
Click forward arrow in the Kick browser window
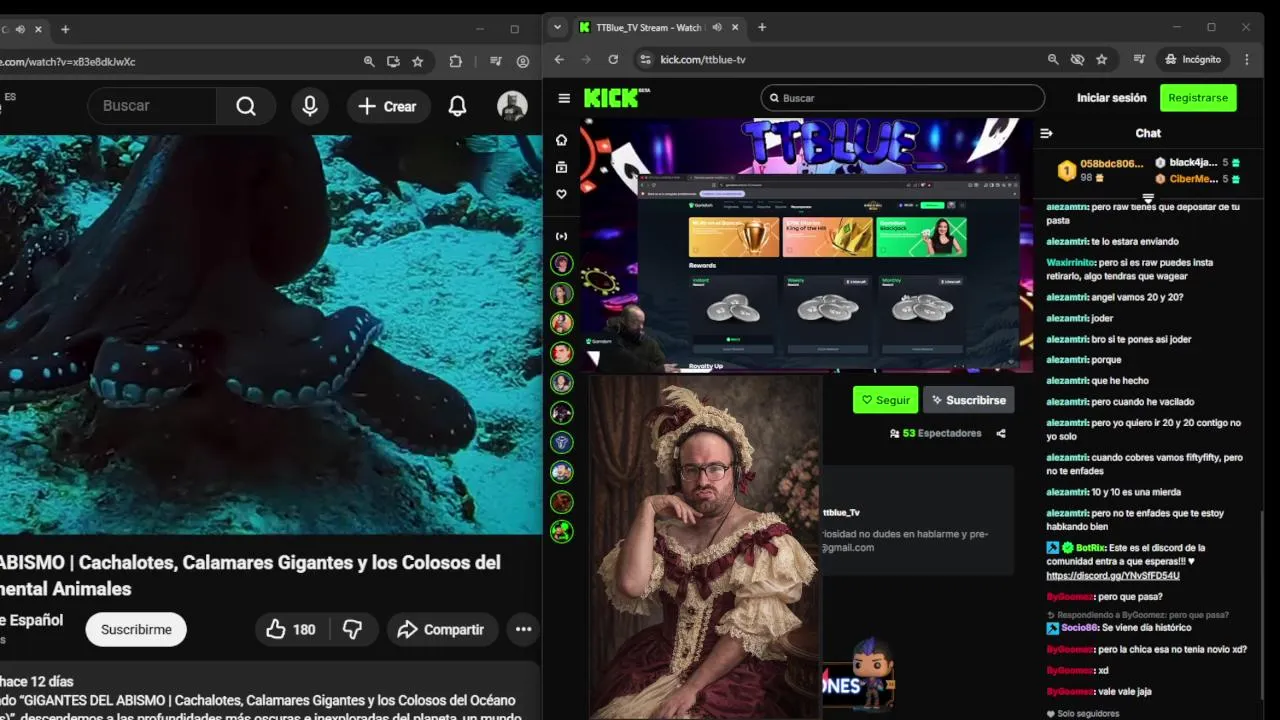pyautogui.click(x=586, y=59)
